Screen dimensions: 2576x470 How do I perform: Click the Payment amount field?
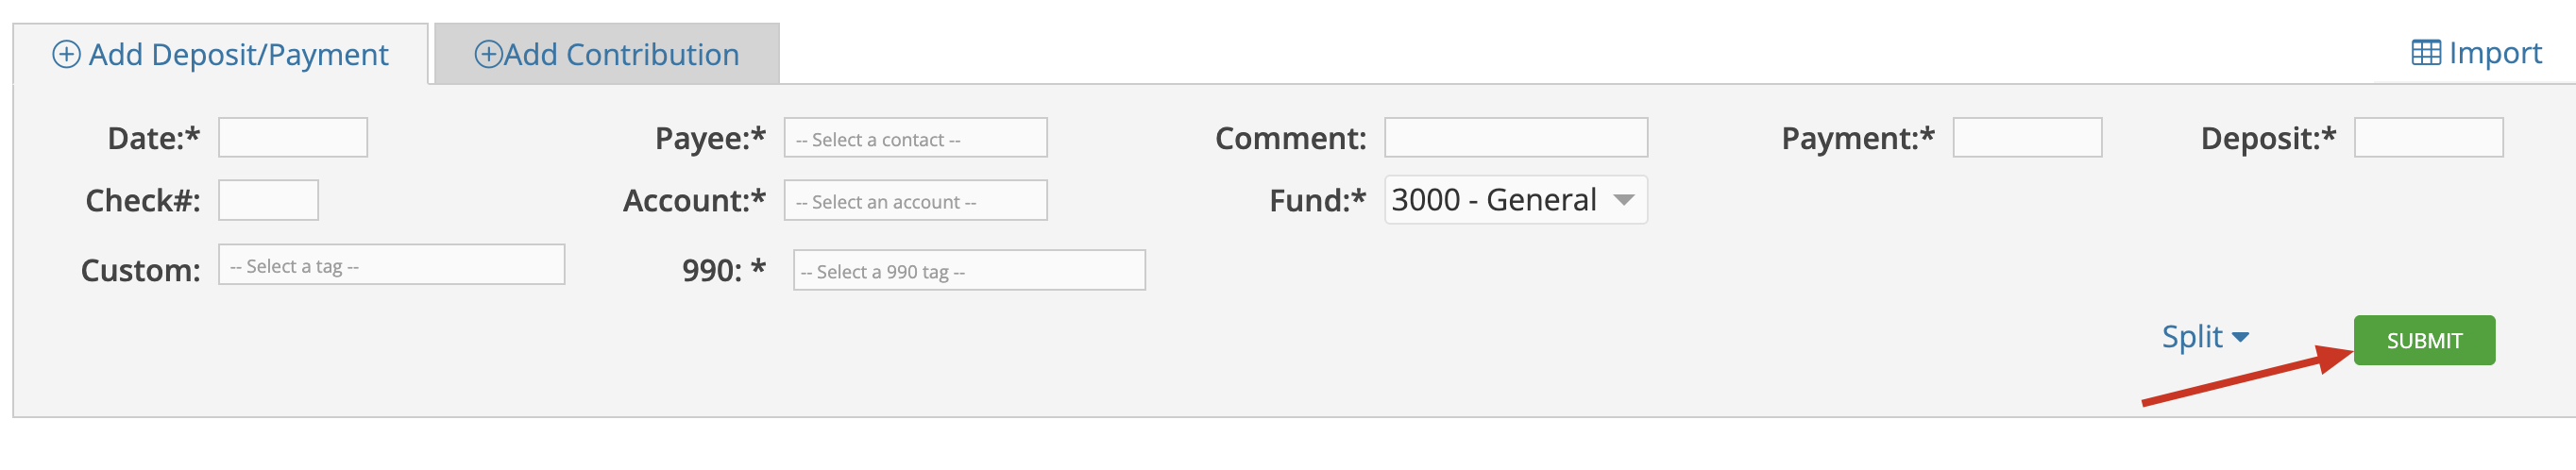pyautogui.click(x=2027, y=138)
